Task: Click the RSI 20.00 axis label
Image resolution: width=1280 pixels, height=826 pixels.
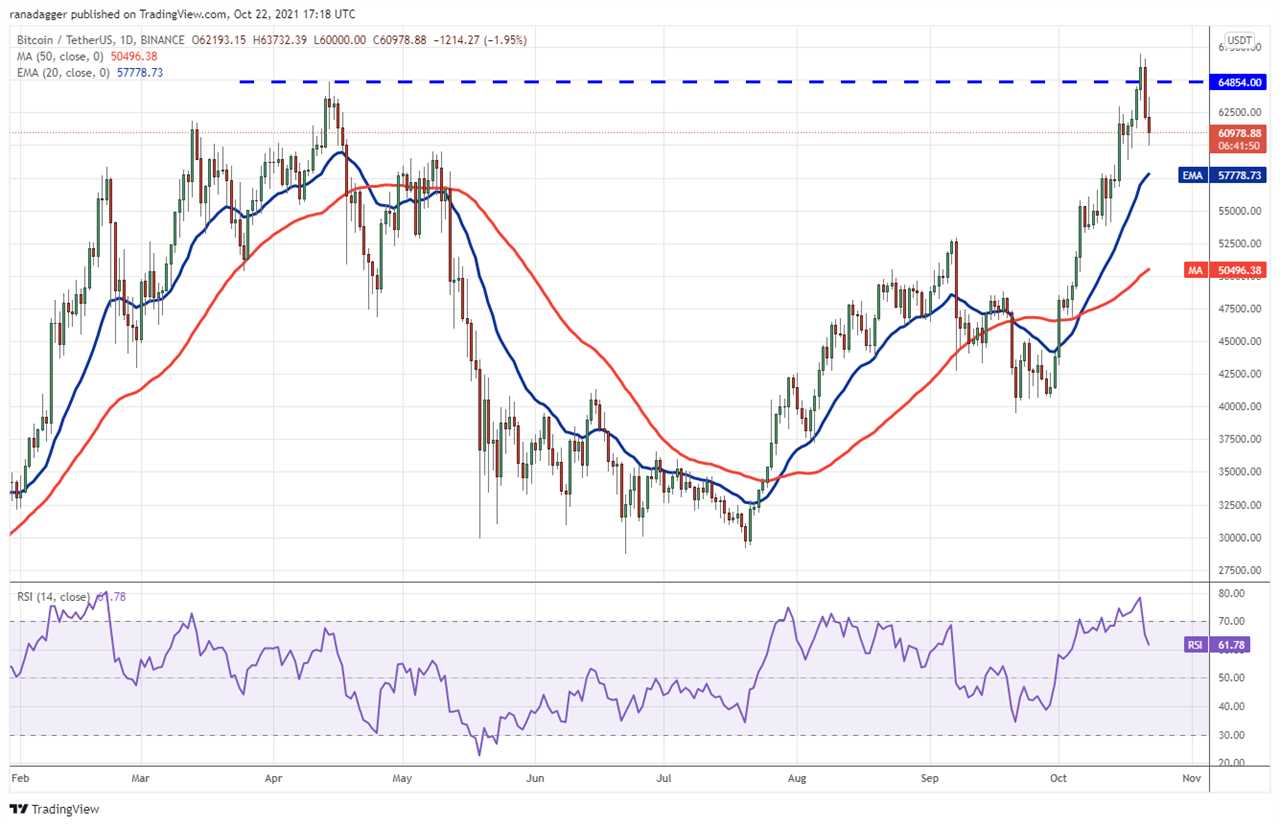Action: pyautogui.click(x=1230, y=763)
